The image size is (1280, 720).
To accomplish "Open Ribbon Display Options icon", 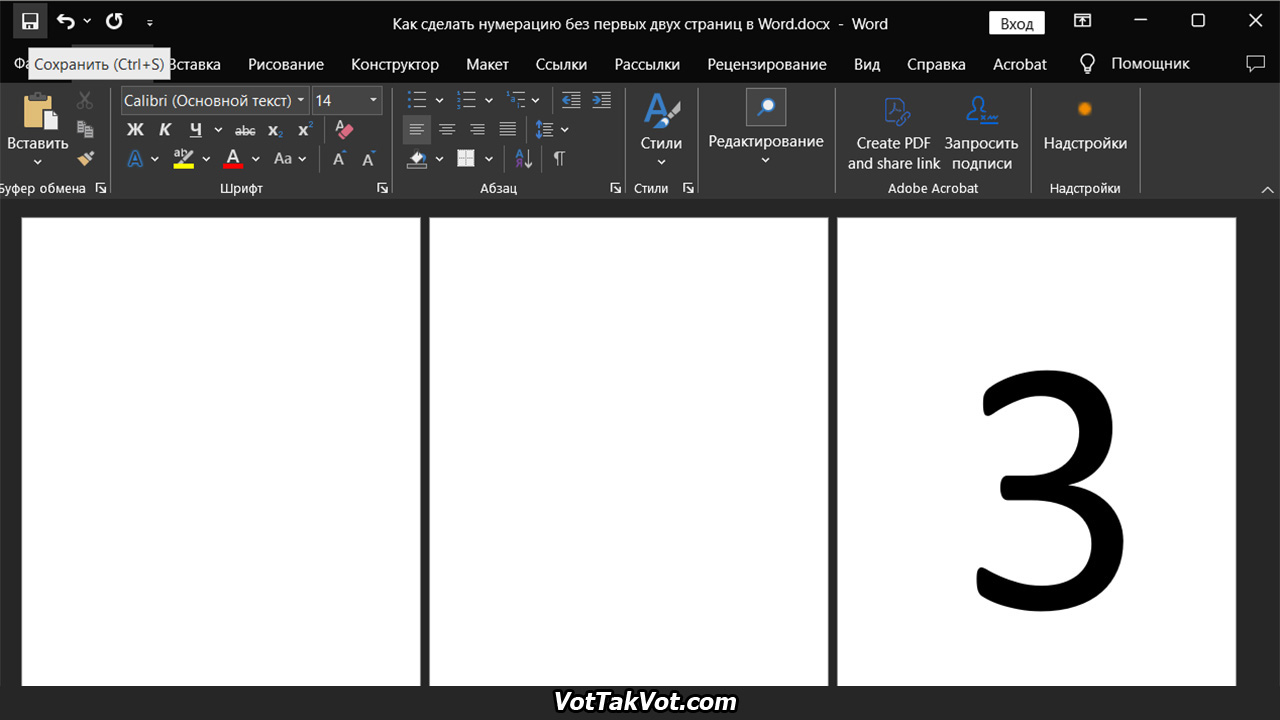I will click(x=1082, y=21).
